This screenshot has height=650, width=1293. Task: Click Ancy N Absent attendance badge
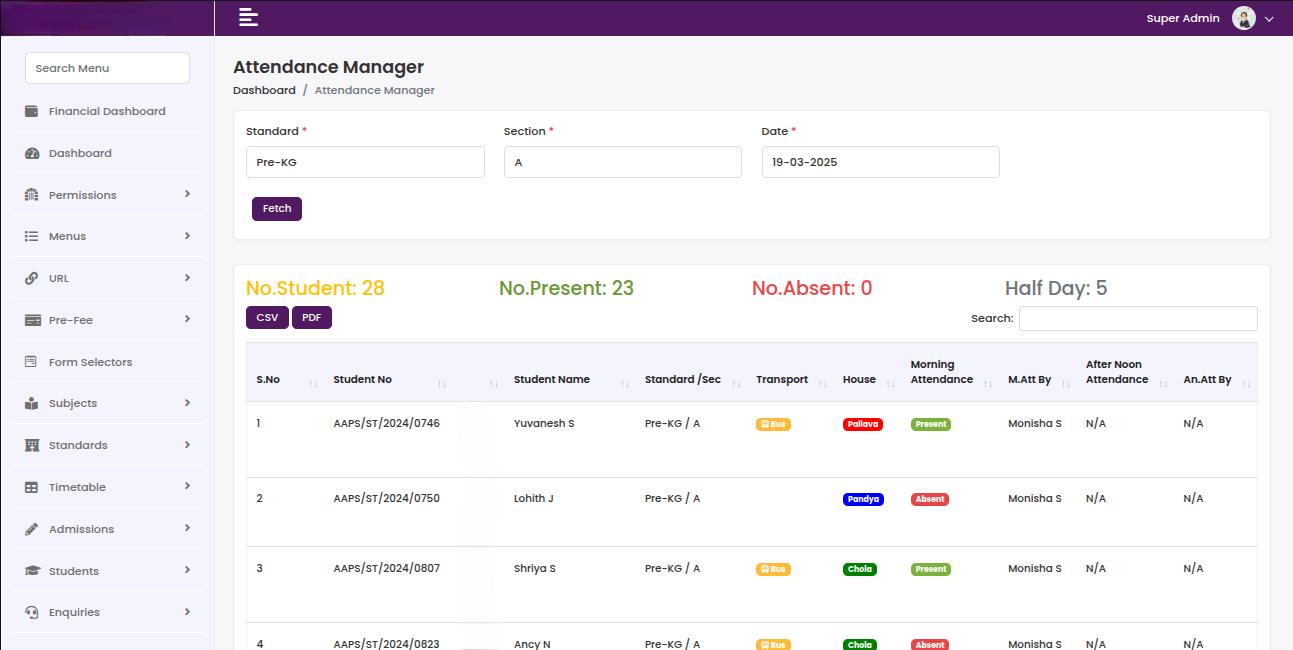tap(930, 645)
